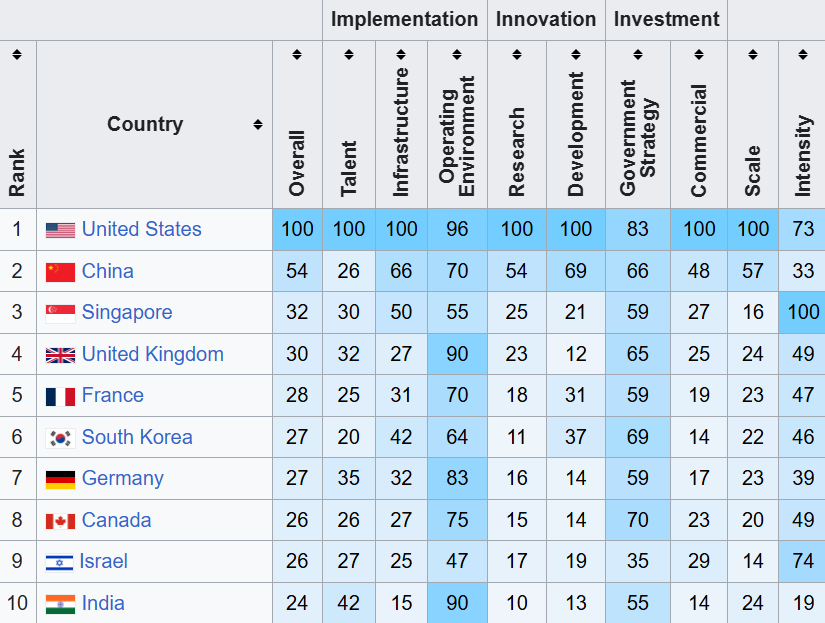This screenshot has height=623, width=825.
Task: Open the France country link
Action: pyautogui.click(x=112, y=396)
